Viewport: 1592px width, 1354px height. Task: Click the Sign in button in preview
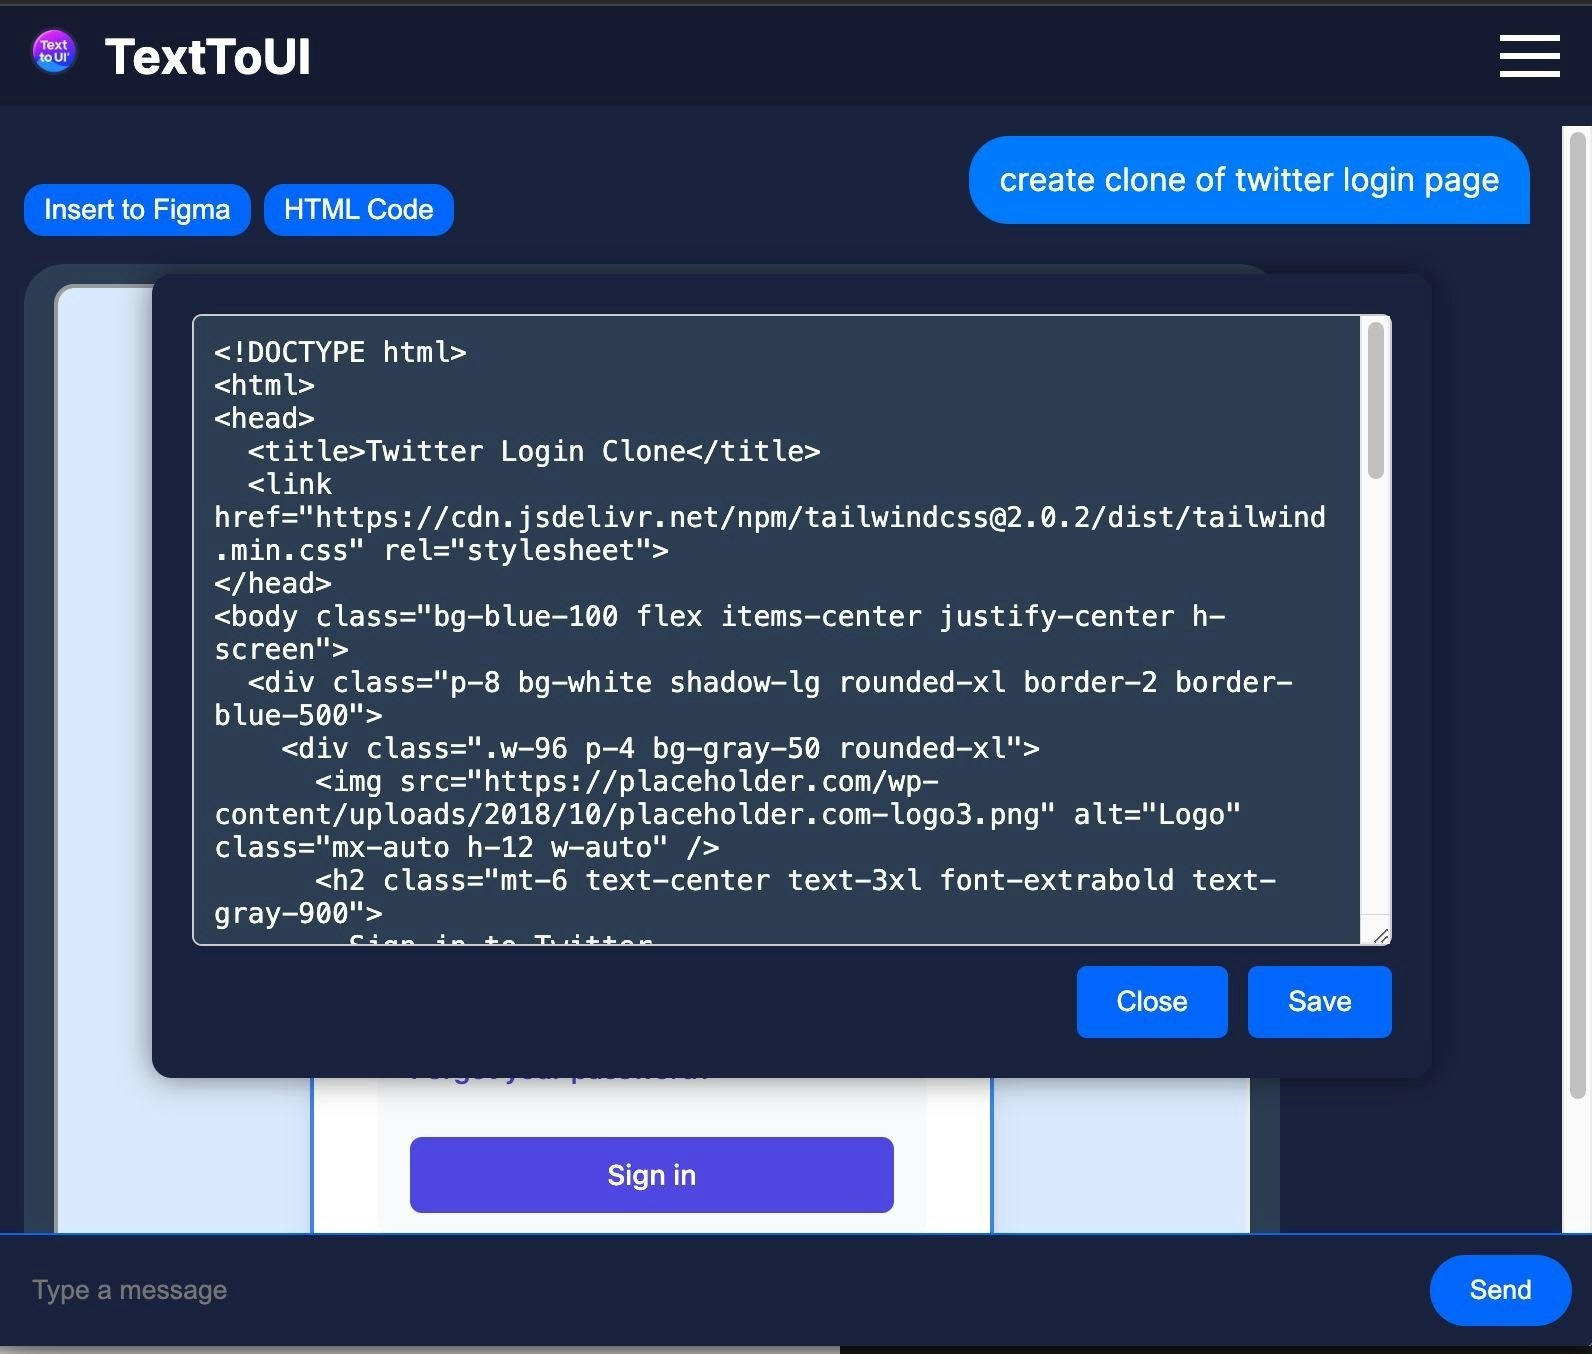(651, 1175)
